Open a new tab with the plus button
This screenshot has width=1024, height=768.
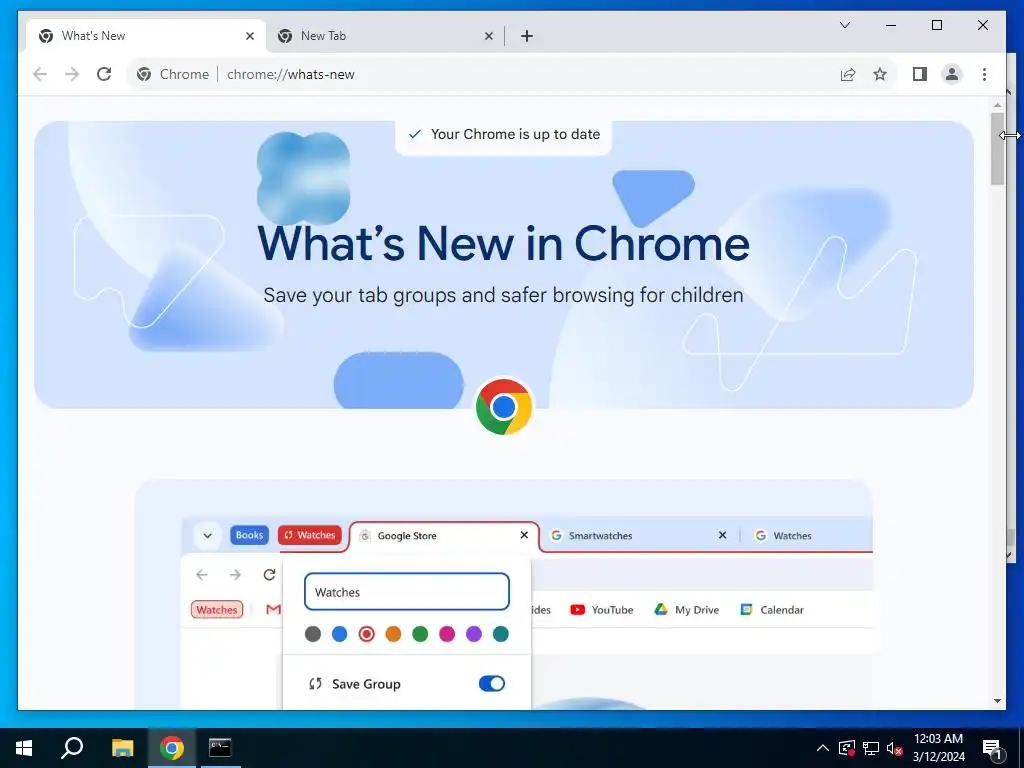tap(527, 36)
